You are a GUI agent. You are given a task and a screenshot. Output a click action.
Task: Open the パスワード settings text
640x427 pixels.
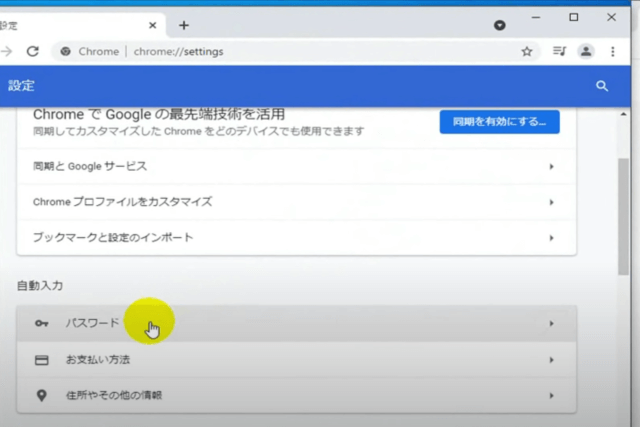[93, 323]
